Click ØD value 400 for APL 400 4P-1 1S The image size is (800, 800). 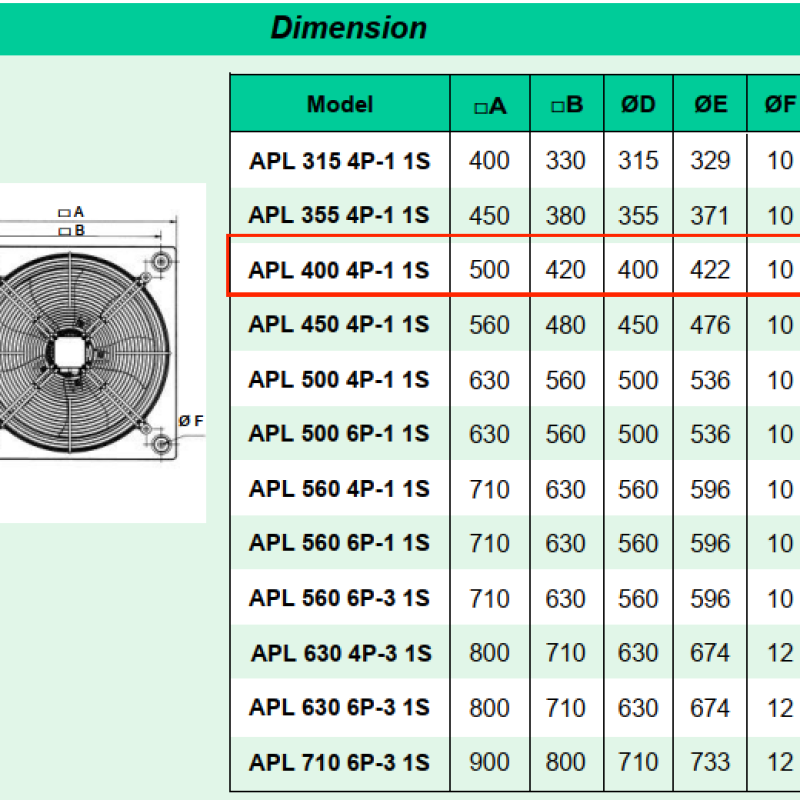pos(638,270)
